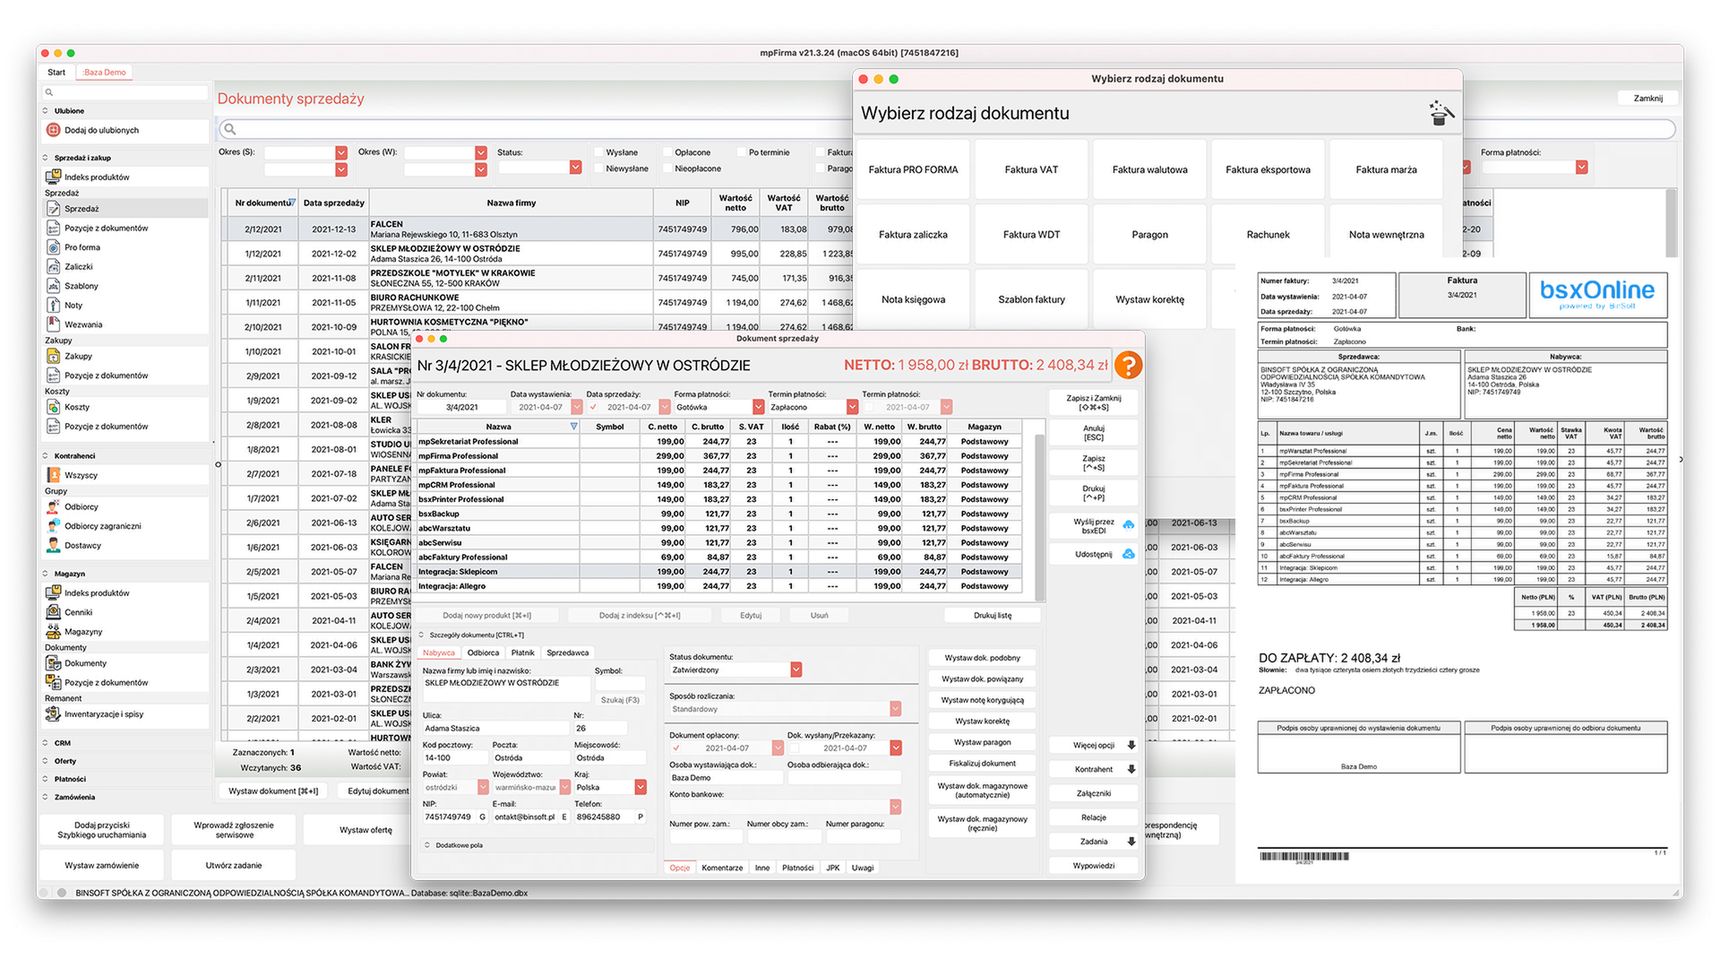This screenshot has width=1720, height=968.
Task: Toggle the Po terminie checkbox filter
Action: (741, 153)
